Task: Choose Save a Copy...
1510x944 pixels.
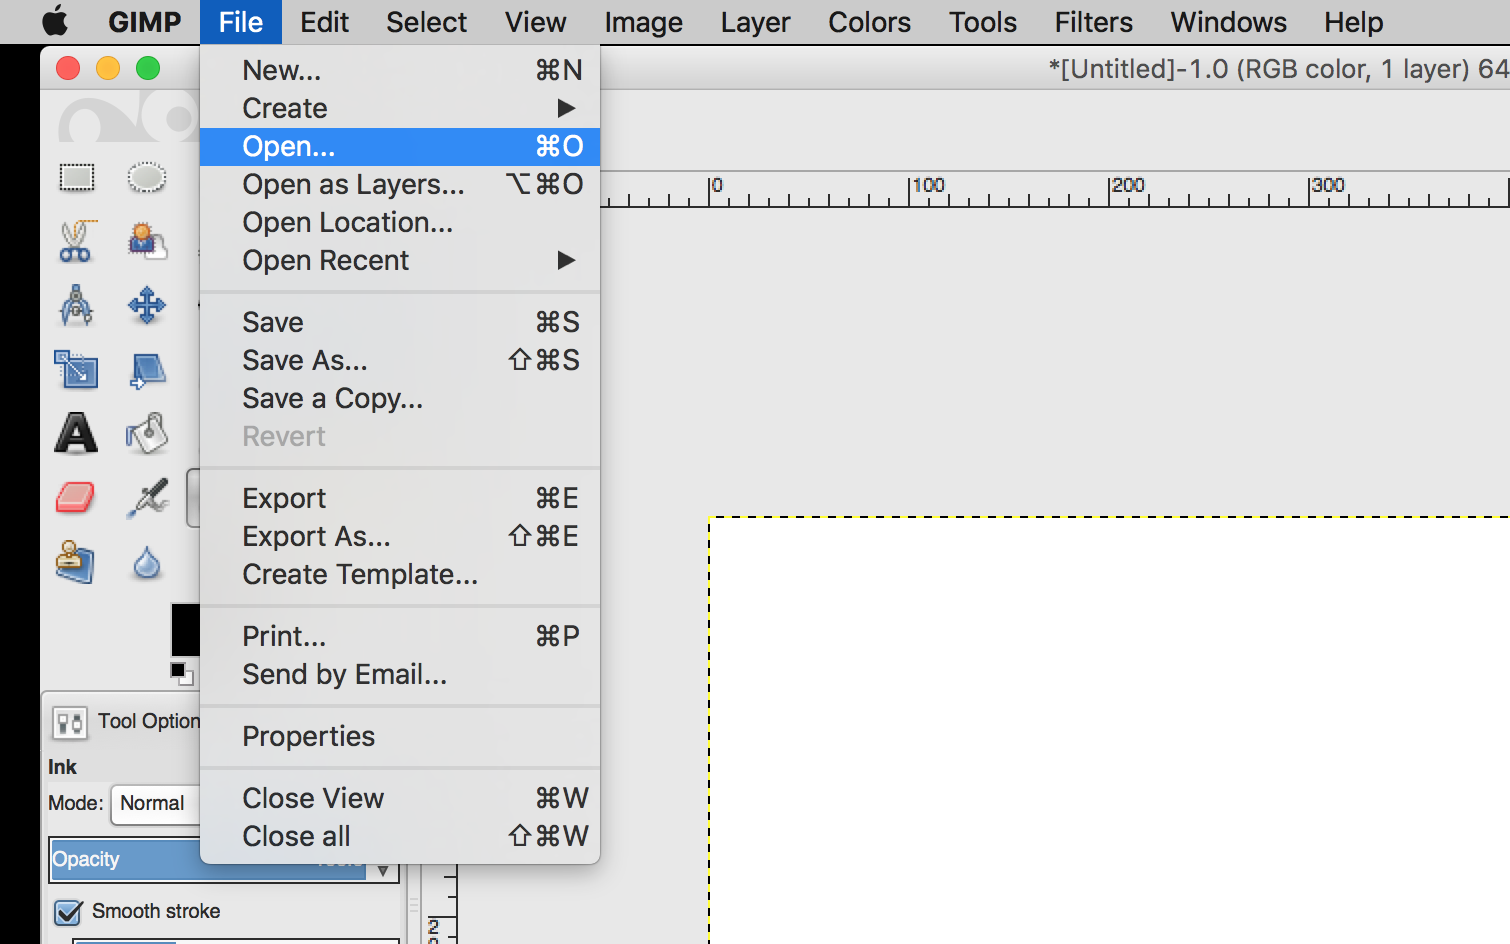Action: [400, 399]
